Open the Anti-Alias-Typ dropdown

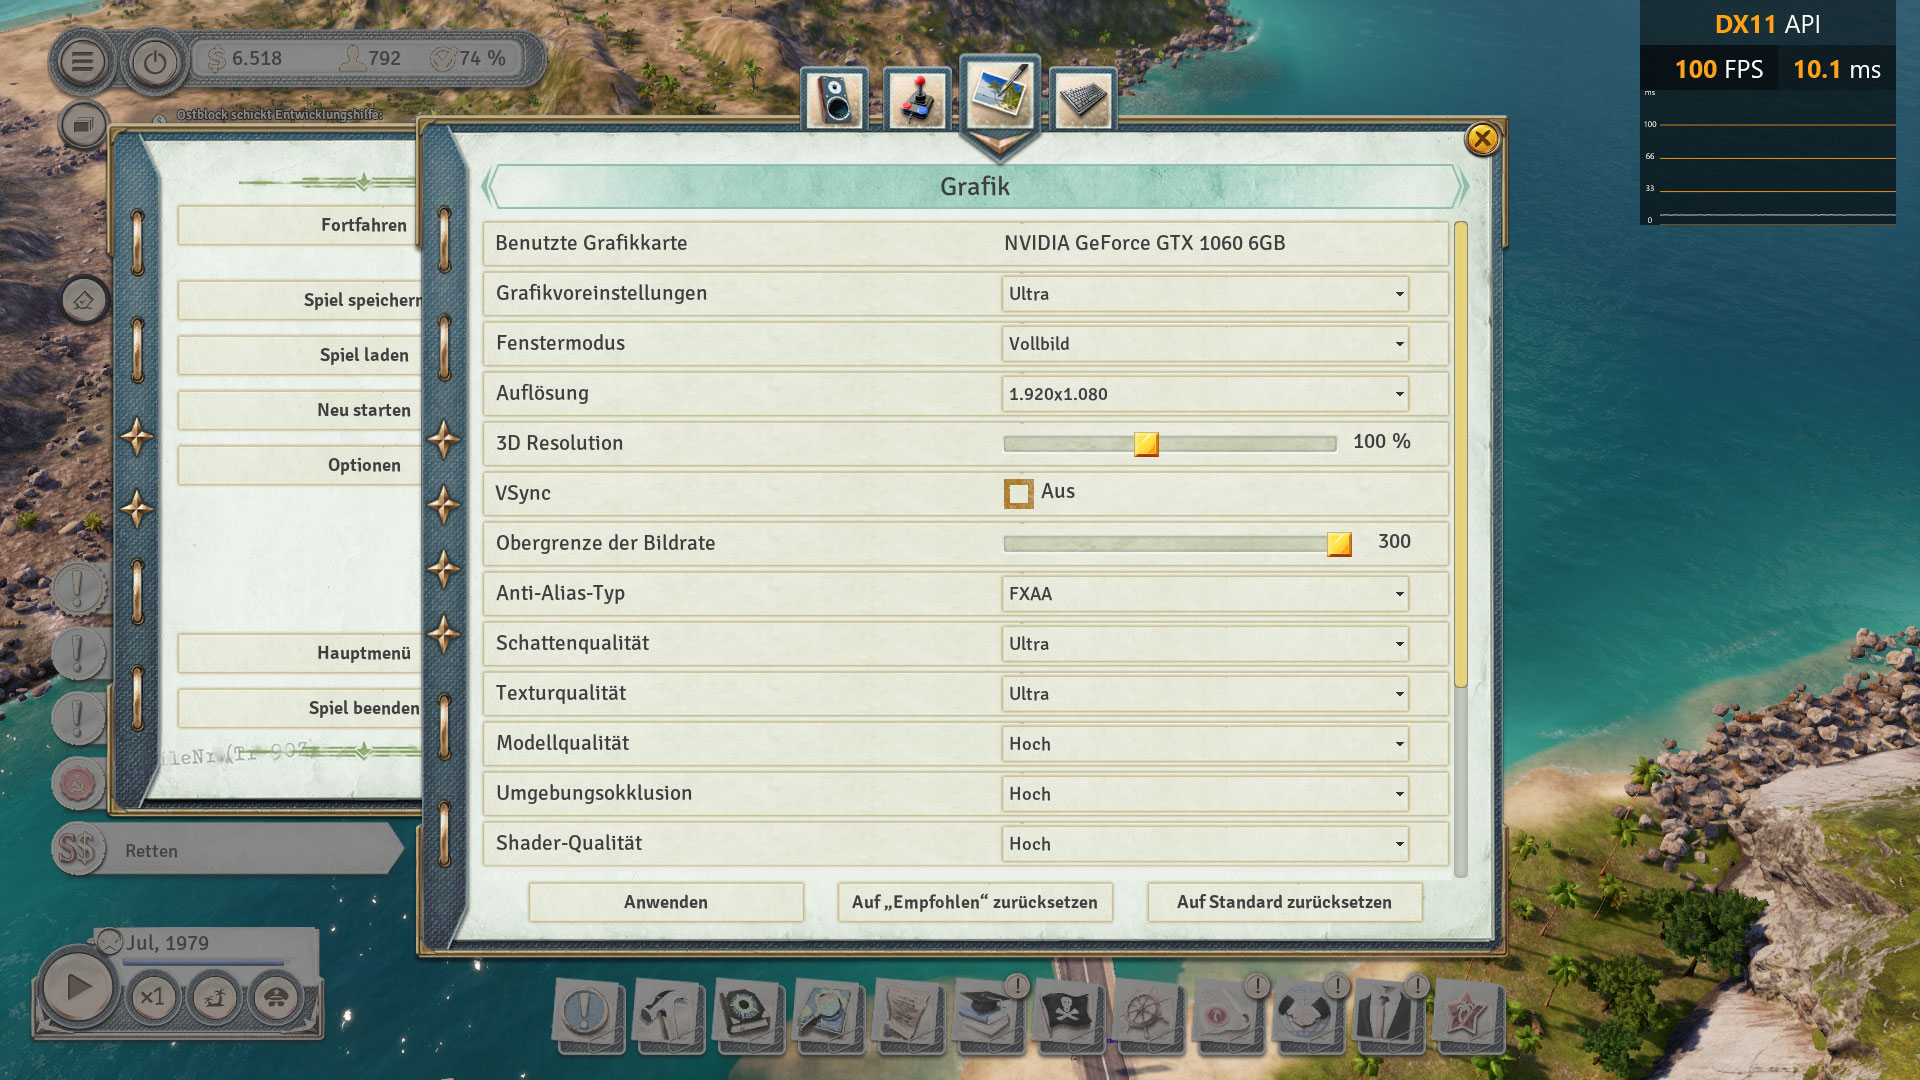click(1204, 594)
